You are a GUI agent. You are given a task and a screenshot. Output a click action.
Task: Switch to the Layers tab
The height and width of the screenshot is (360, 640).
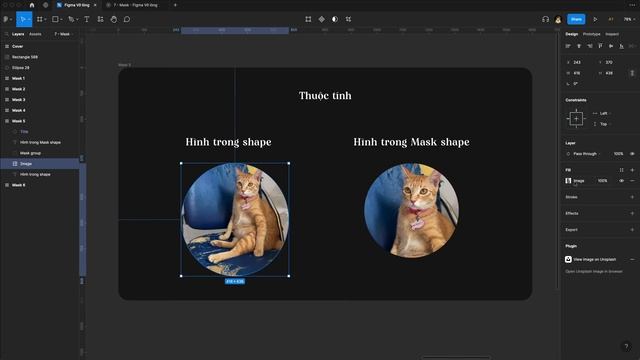click(x=18, y=34)
